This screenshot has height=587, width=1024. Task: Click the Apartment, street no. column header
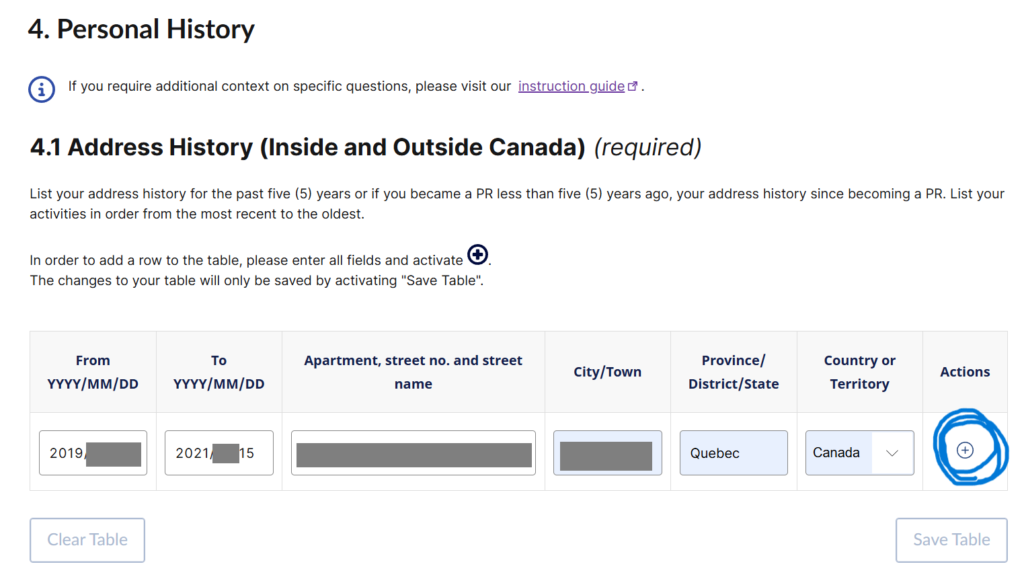click(x=413, y=372)
